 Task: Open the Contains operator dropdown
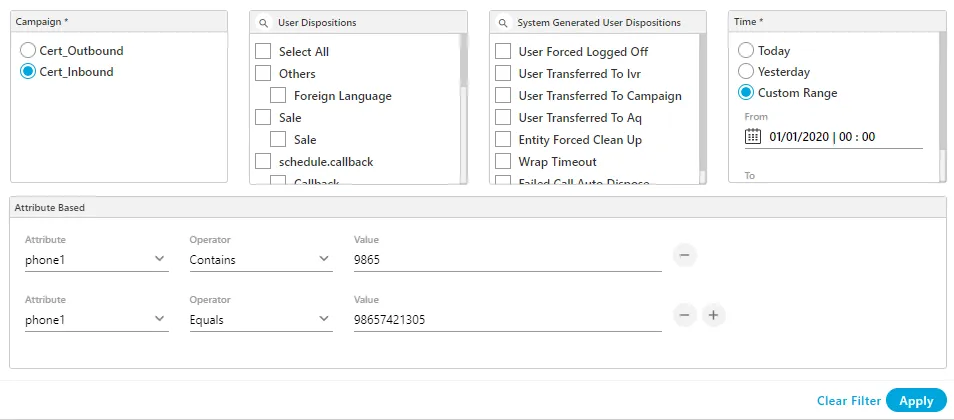pos(261,260)
